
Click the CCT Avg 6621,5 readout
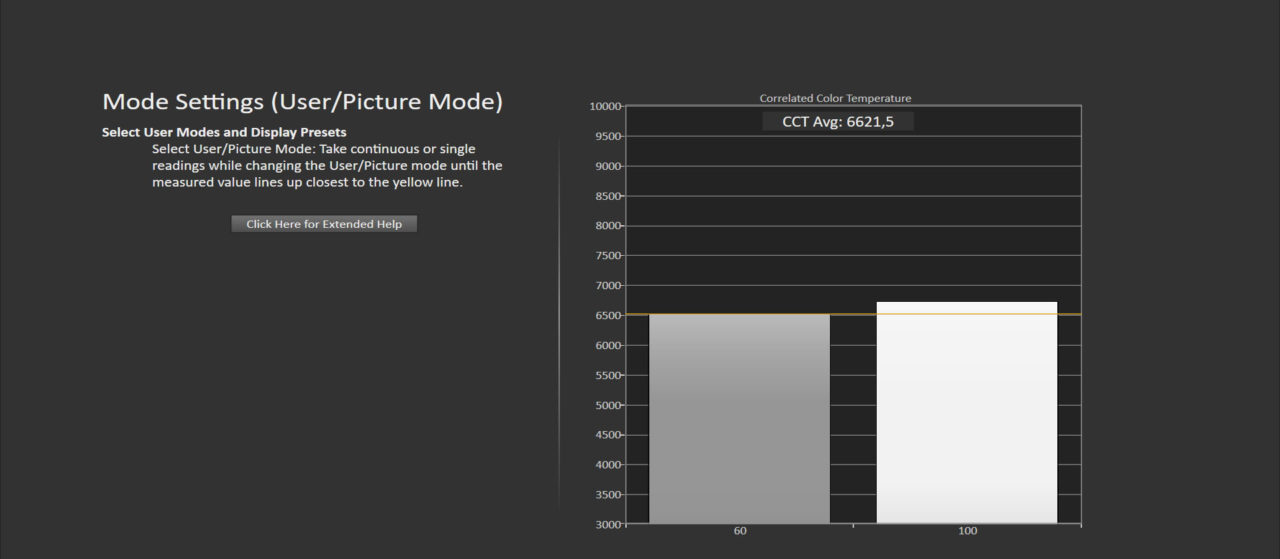pos(838,121)
